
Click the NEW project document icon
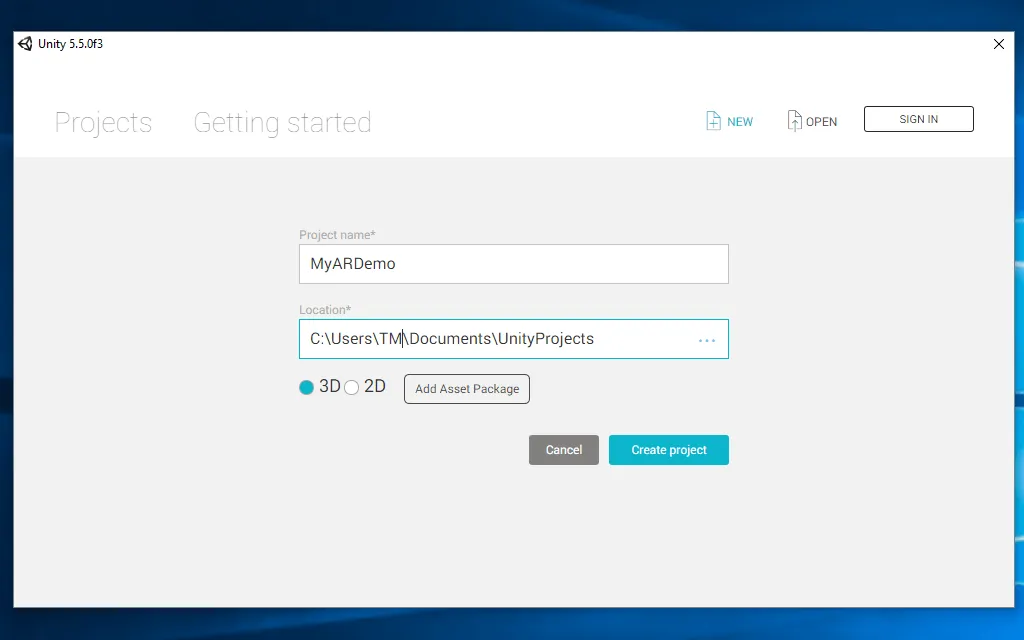713,121
